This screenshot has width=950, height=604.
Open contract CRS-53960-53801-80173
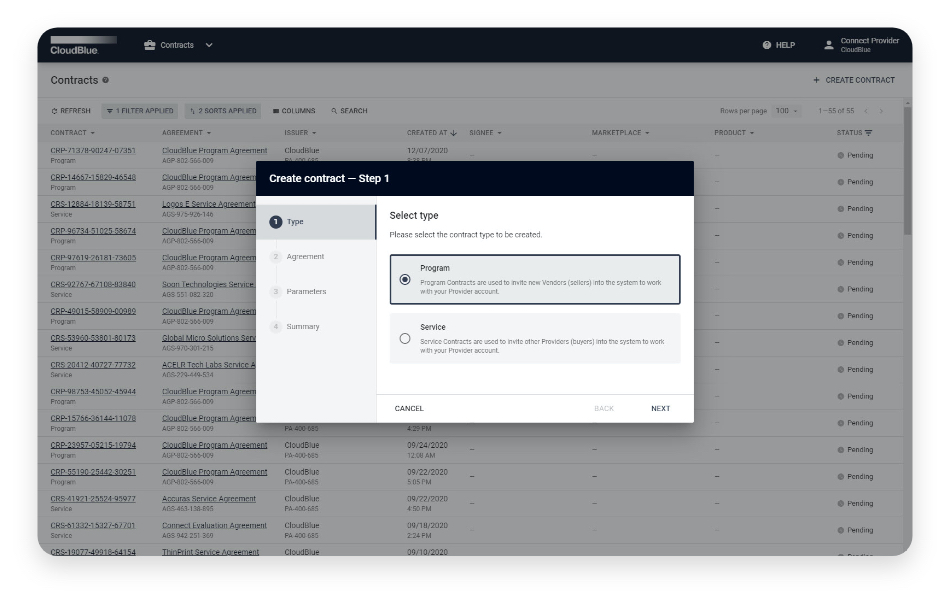pyautogui.click(x=93, y=338)
